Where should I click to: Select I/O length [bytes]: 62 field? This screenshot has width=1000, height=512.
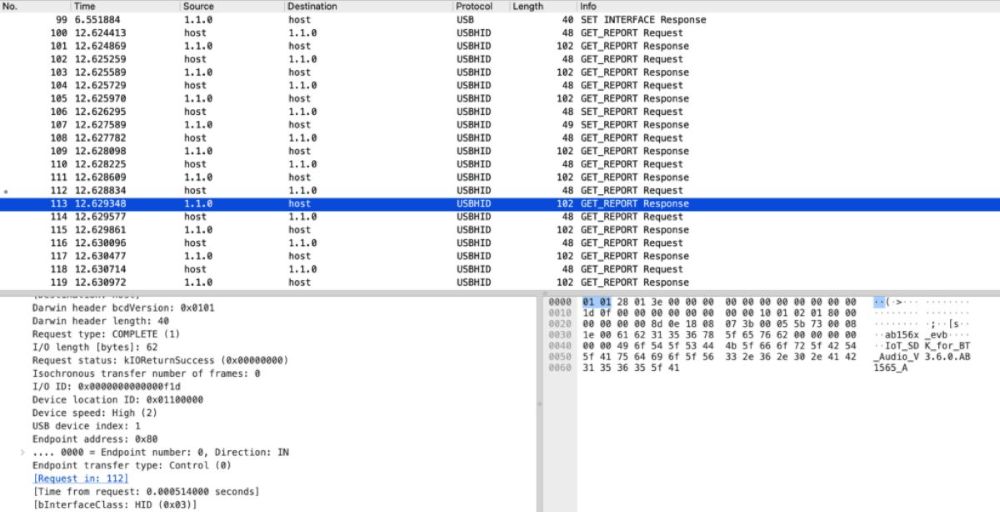94,347
